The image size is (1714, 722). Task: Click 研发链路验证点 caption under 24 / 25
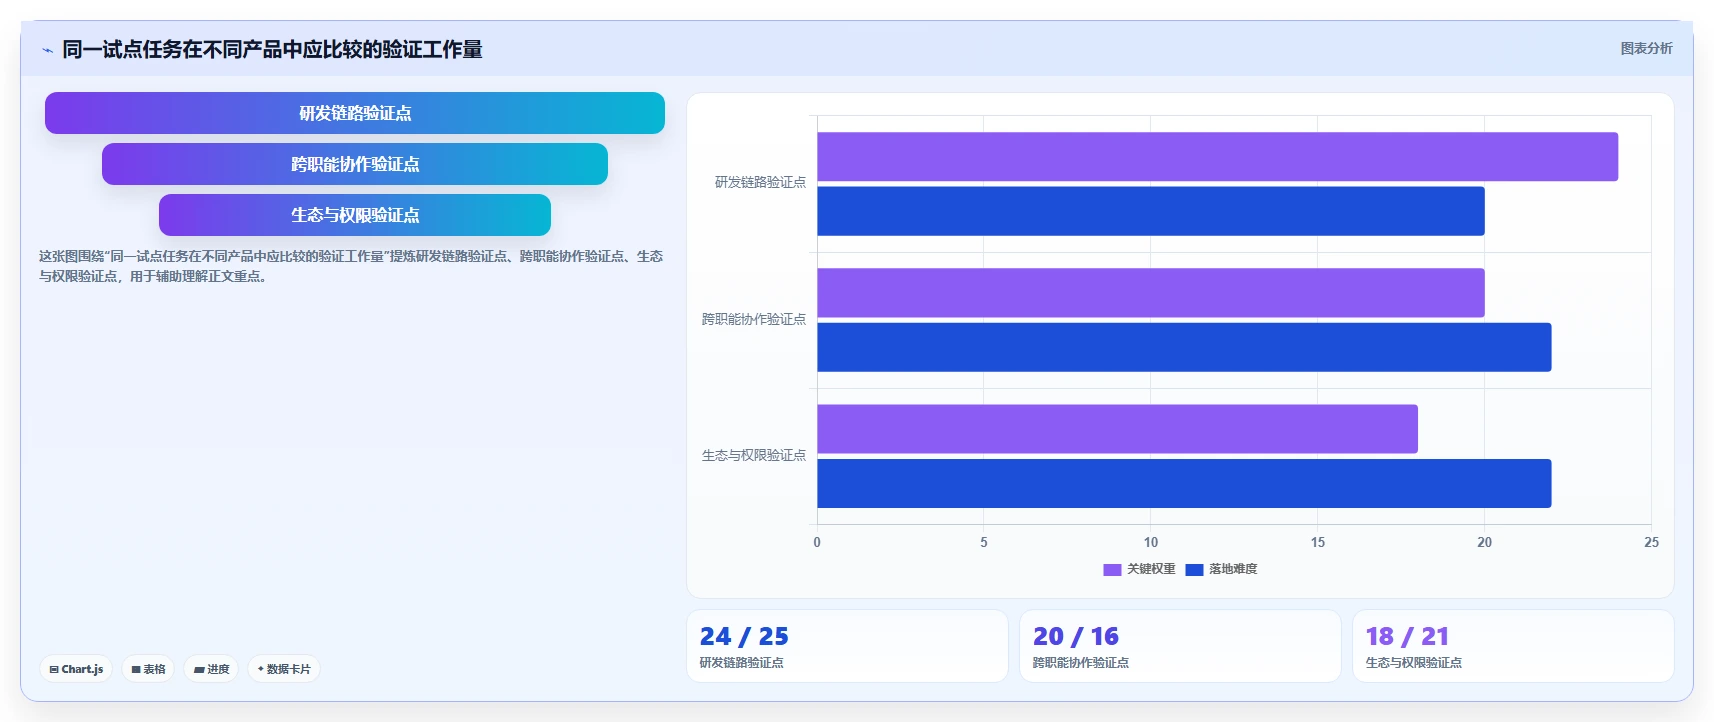pyautogui.click(x=742, y=663)
